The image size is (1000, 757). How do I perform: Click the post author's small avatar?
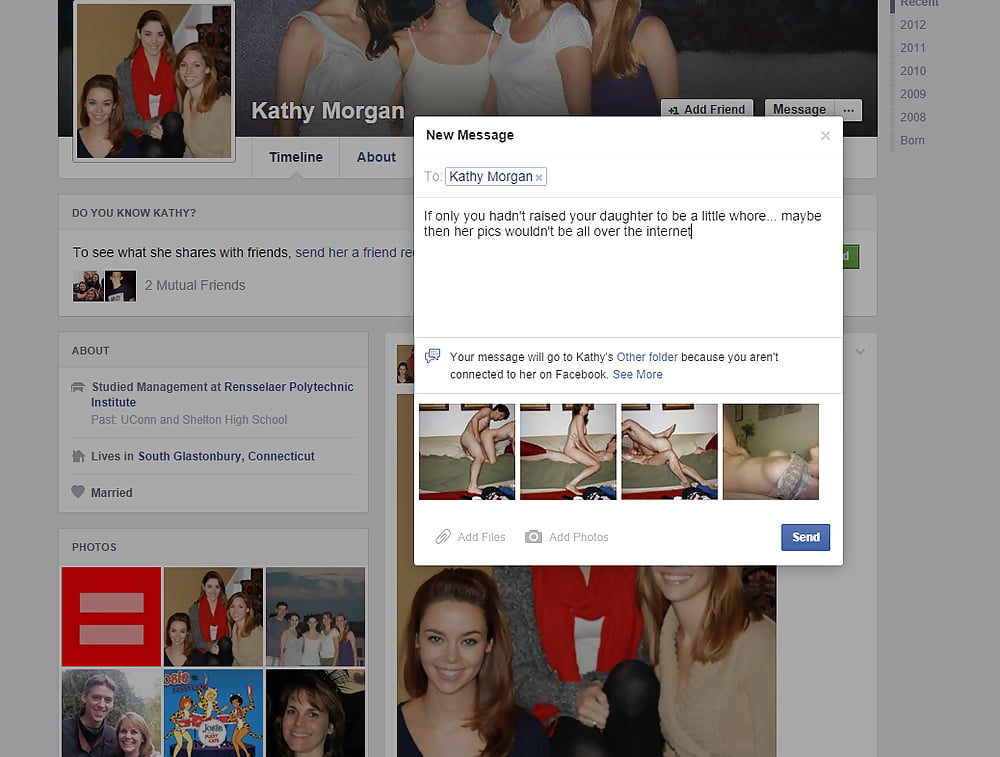click(x=405, y=364)
